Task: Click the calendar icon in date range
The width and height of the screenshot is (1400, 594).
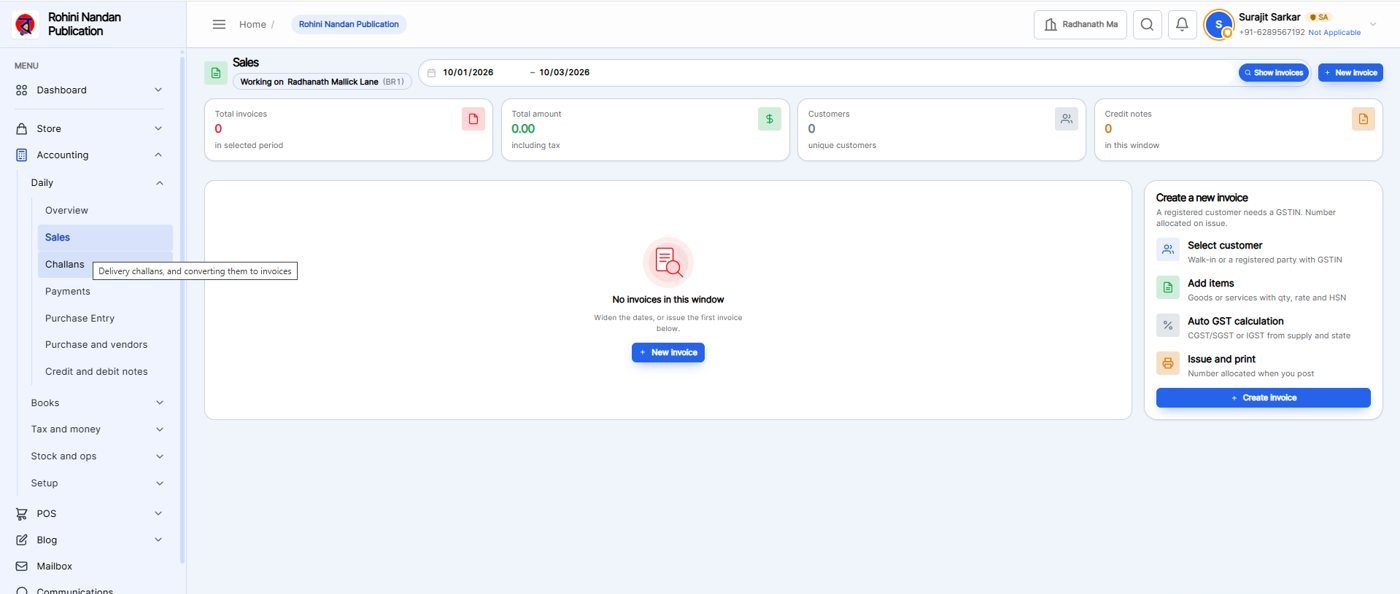Action: click(432, 73)
